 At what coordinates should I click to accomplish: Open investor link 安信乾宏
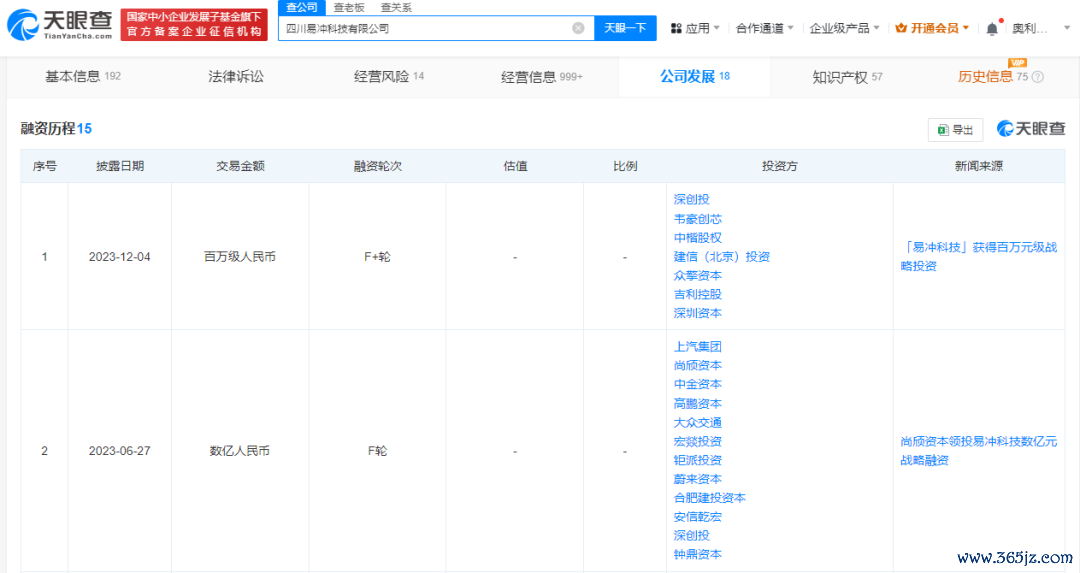point(698,517)
